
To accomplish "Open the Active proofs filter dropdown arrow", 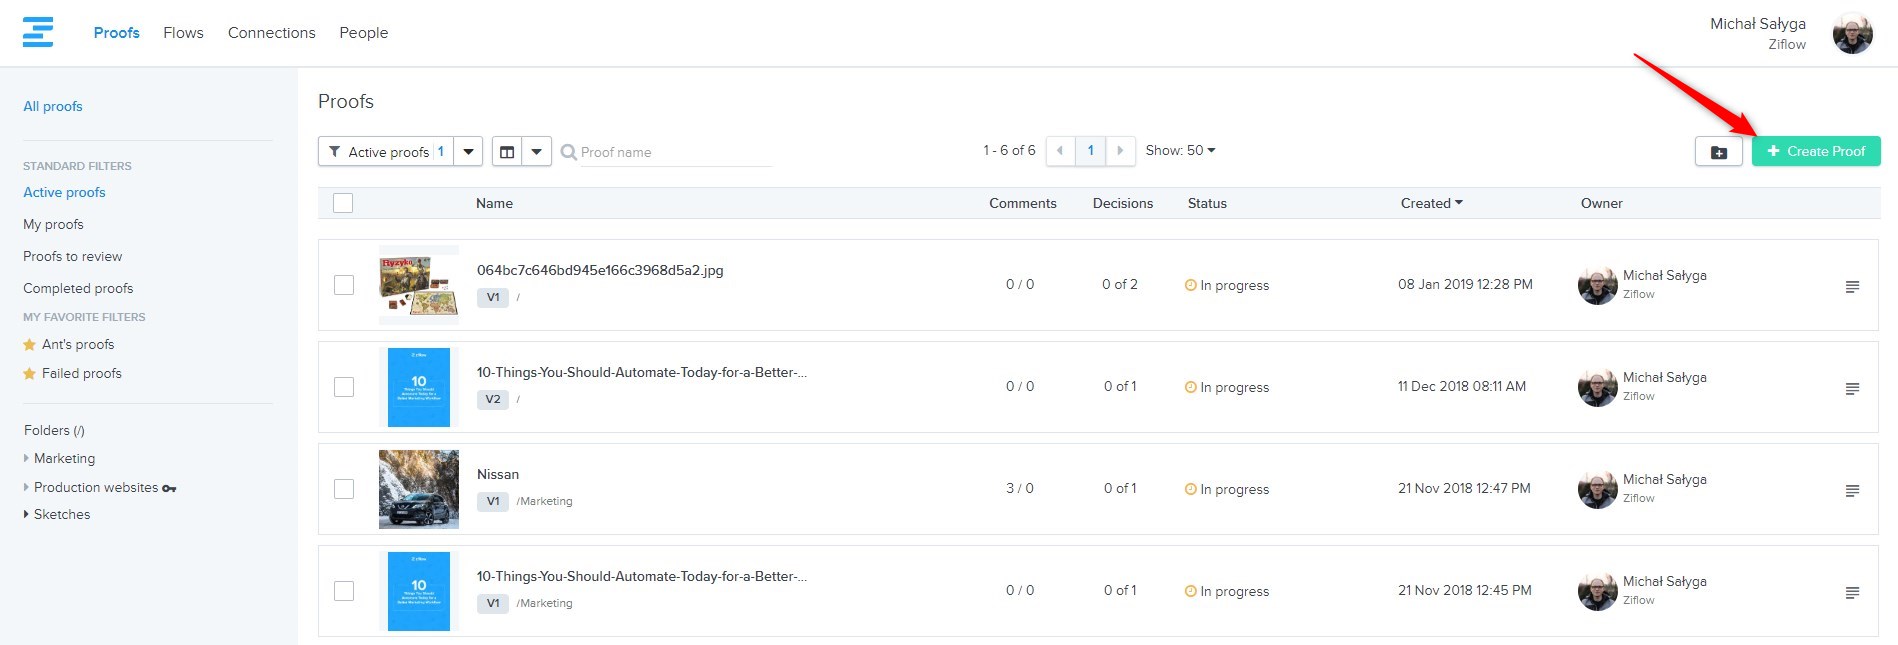I will click(468, 152).
